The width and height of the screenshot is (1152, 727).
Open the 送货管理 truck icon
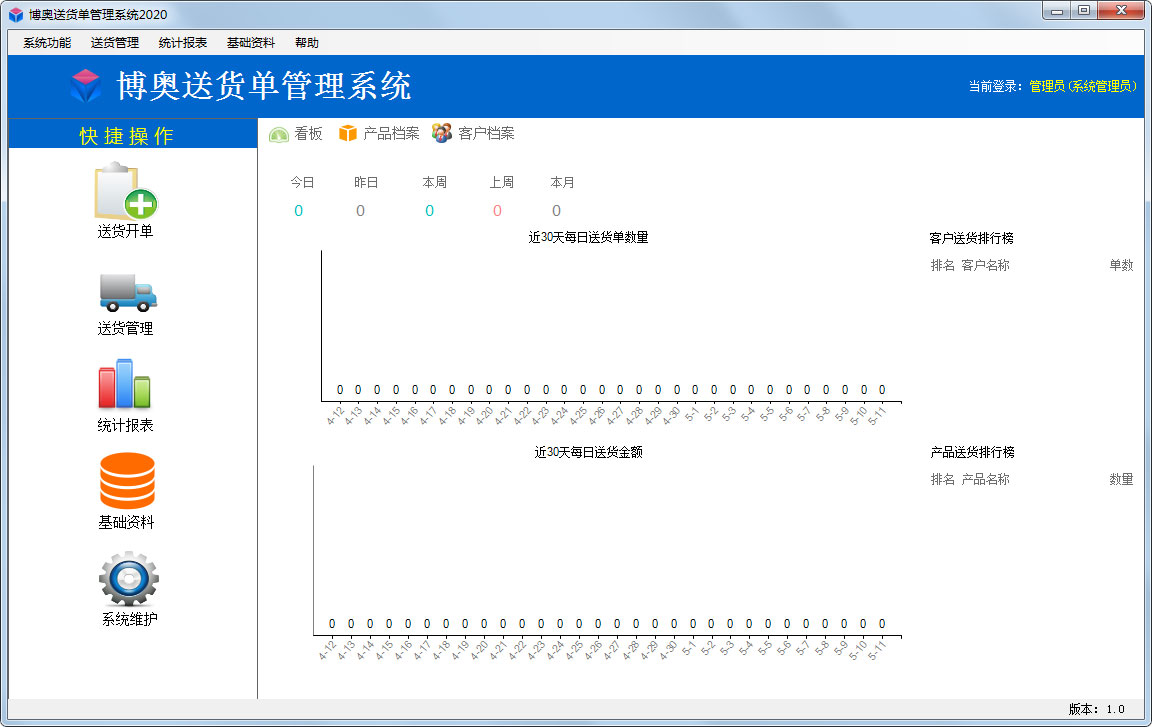point(128,292)
